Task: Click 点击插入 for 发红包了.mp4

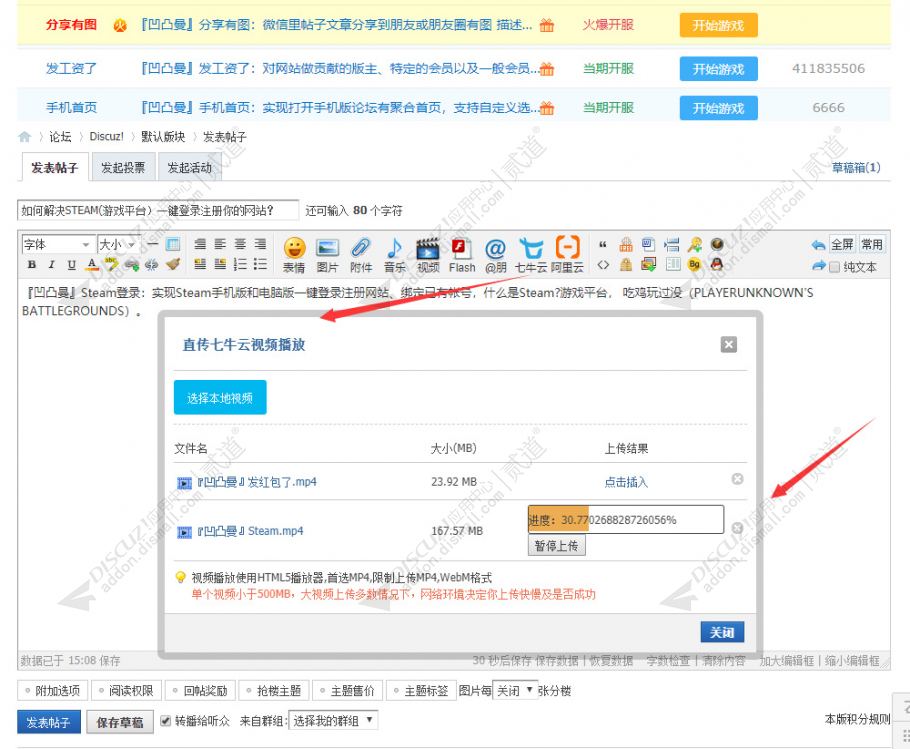Action: (x=626, y=482)
